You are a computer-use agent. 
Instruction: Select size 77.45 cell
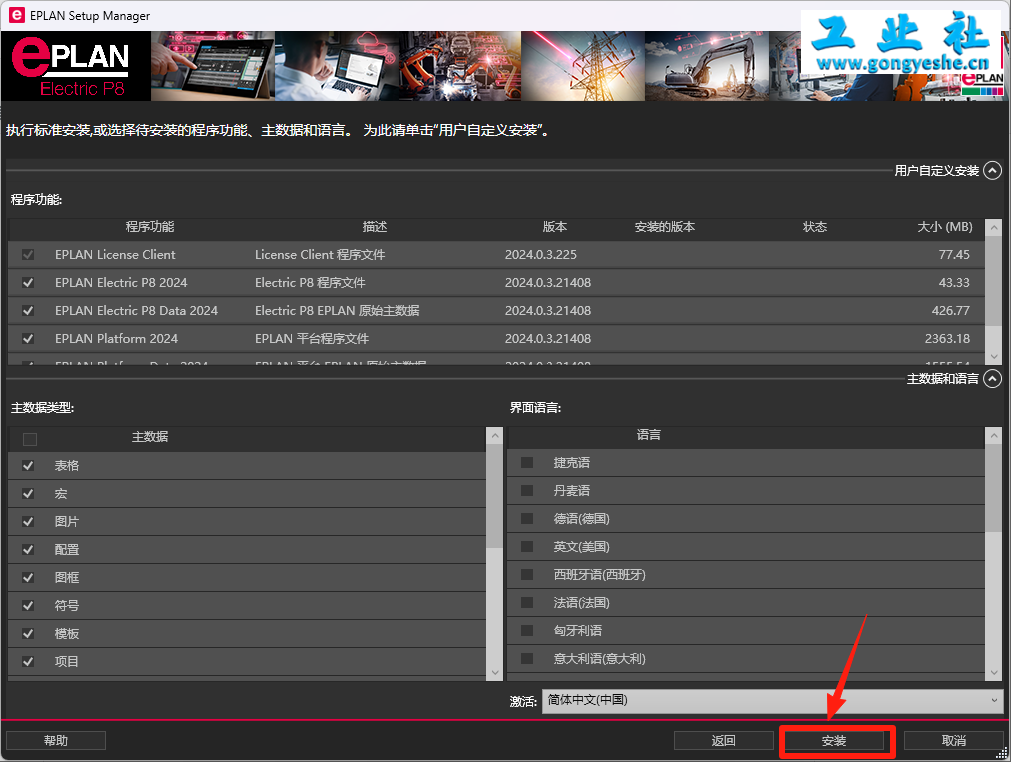954,255
